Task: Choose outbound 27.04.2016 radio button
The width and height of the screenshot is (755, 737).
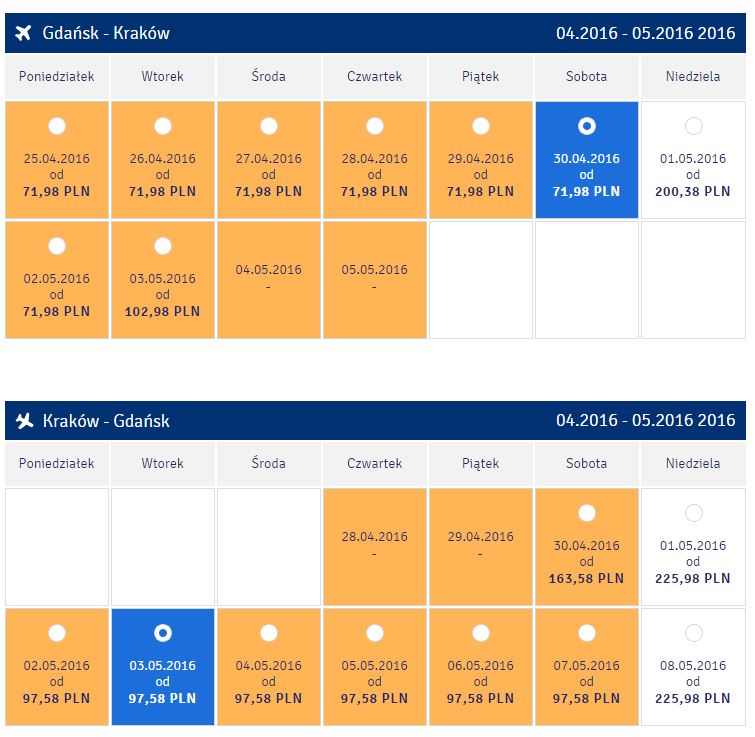Action: 269,126
